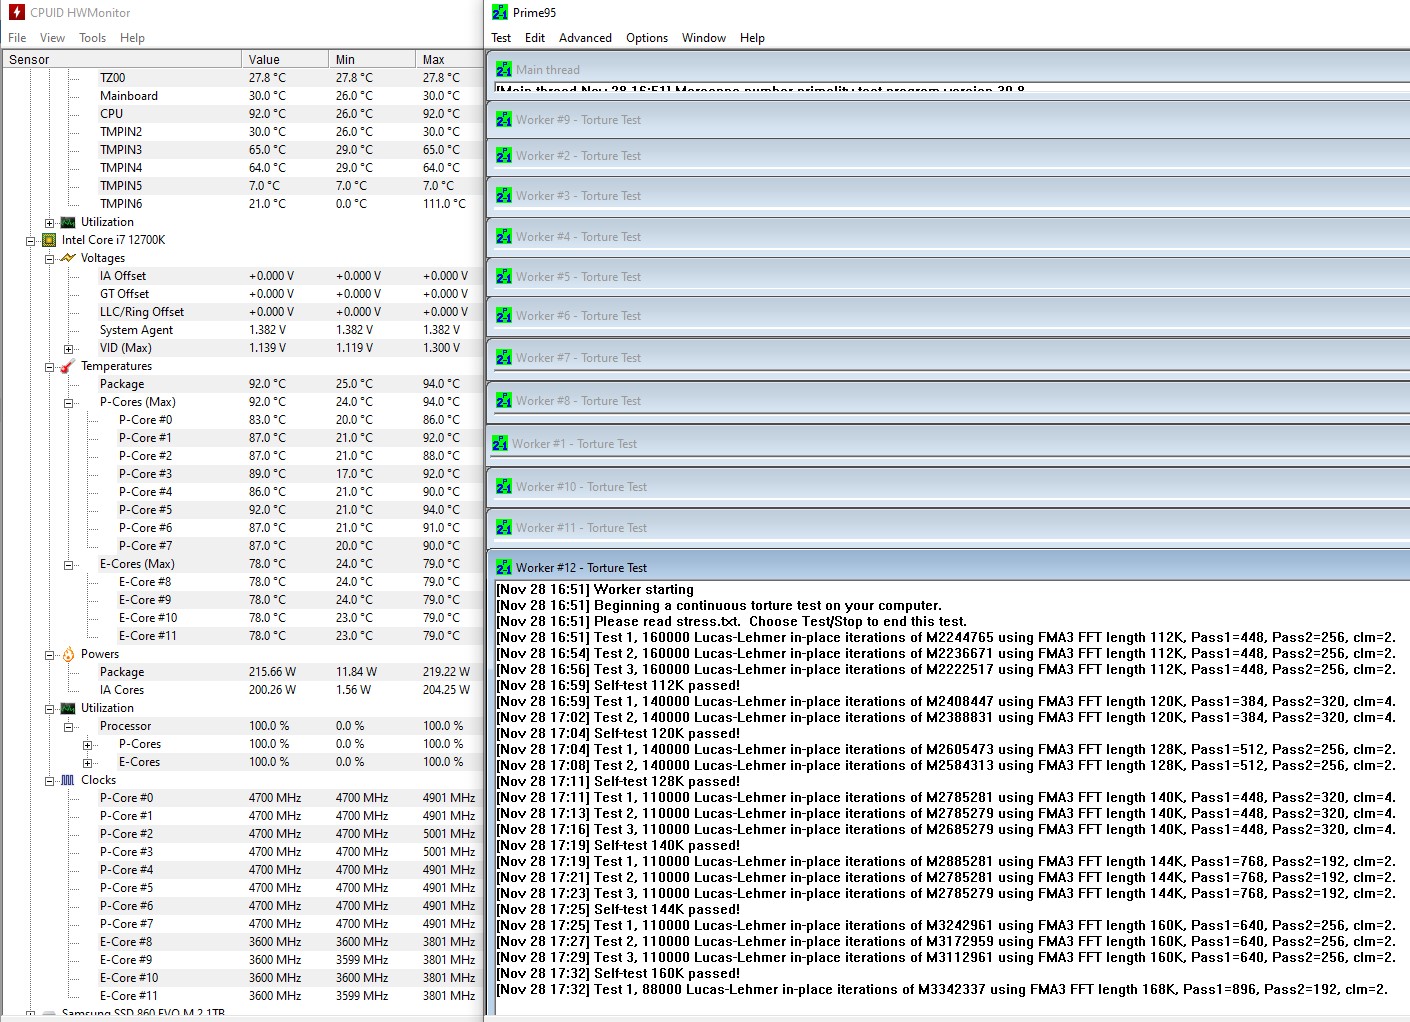Click the Worker #2 window icon
1410x1022 pixels.
click(504, 156)
